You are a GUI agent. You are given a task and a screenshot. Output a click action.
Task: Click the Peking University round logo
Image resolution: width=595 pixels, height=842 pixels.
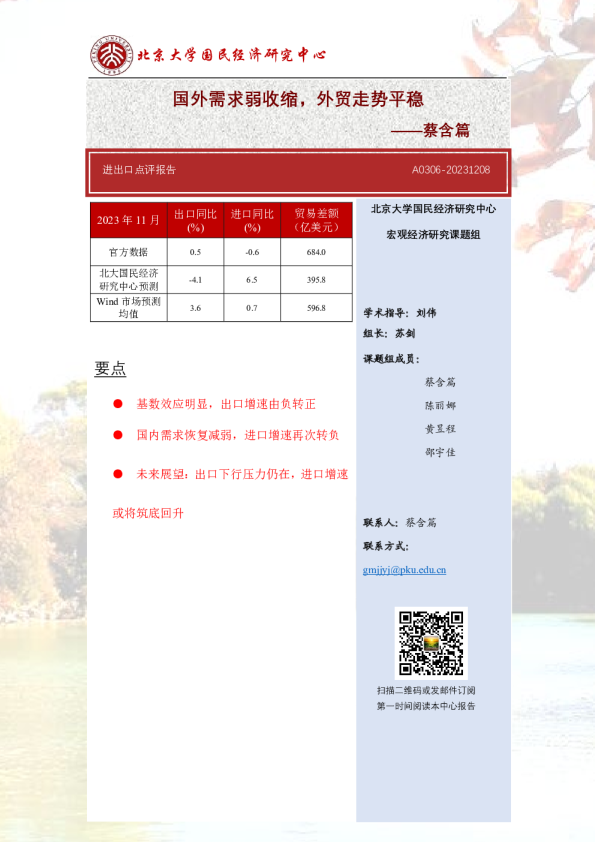click(x=112, y=55)
